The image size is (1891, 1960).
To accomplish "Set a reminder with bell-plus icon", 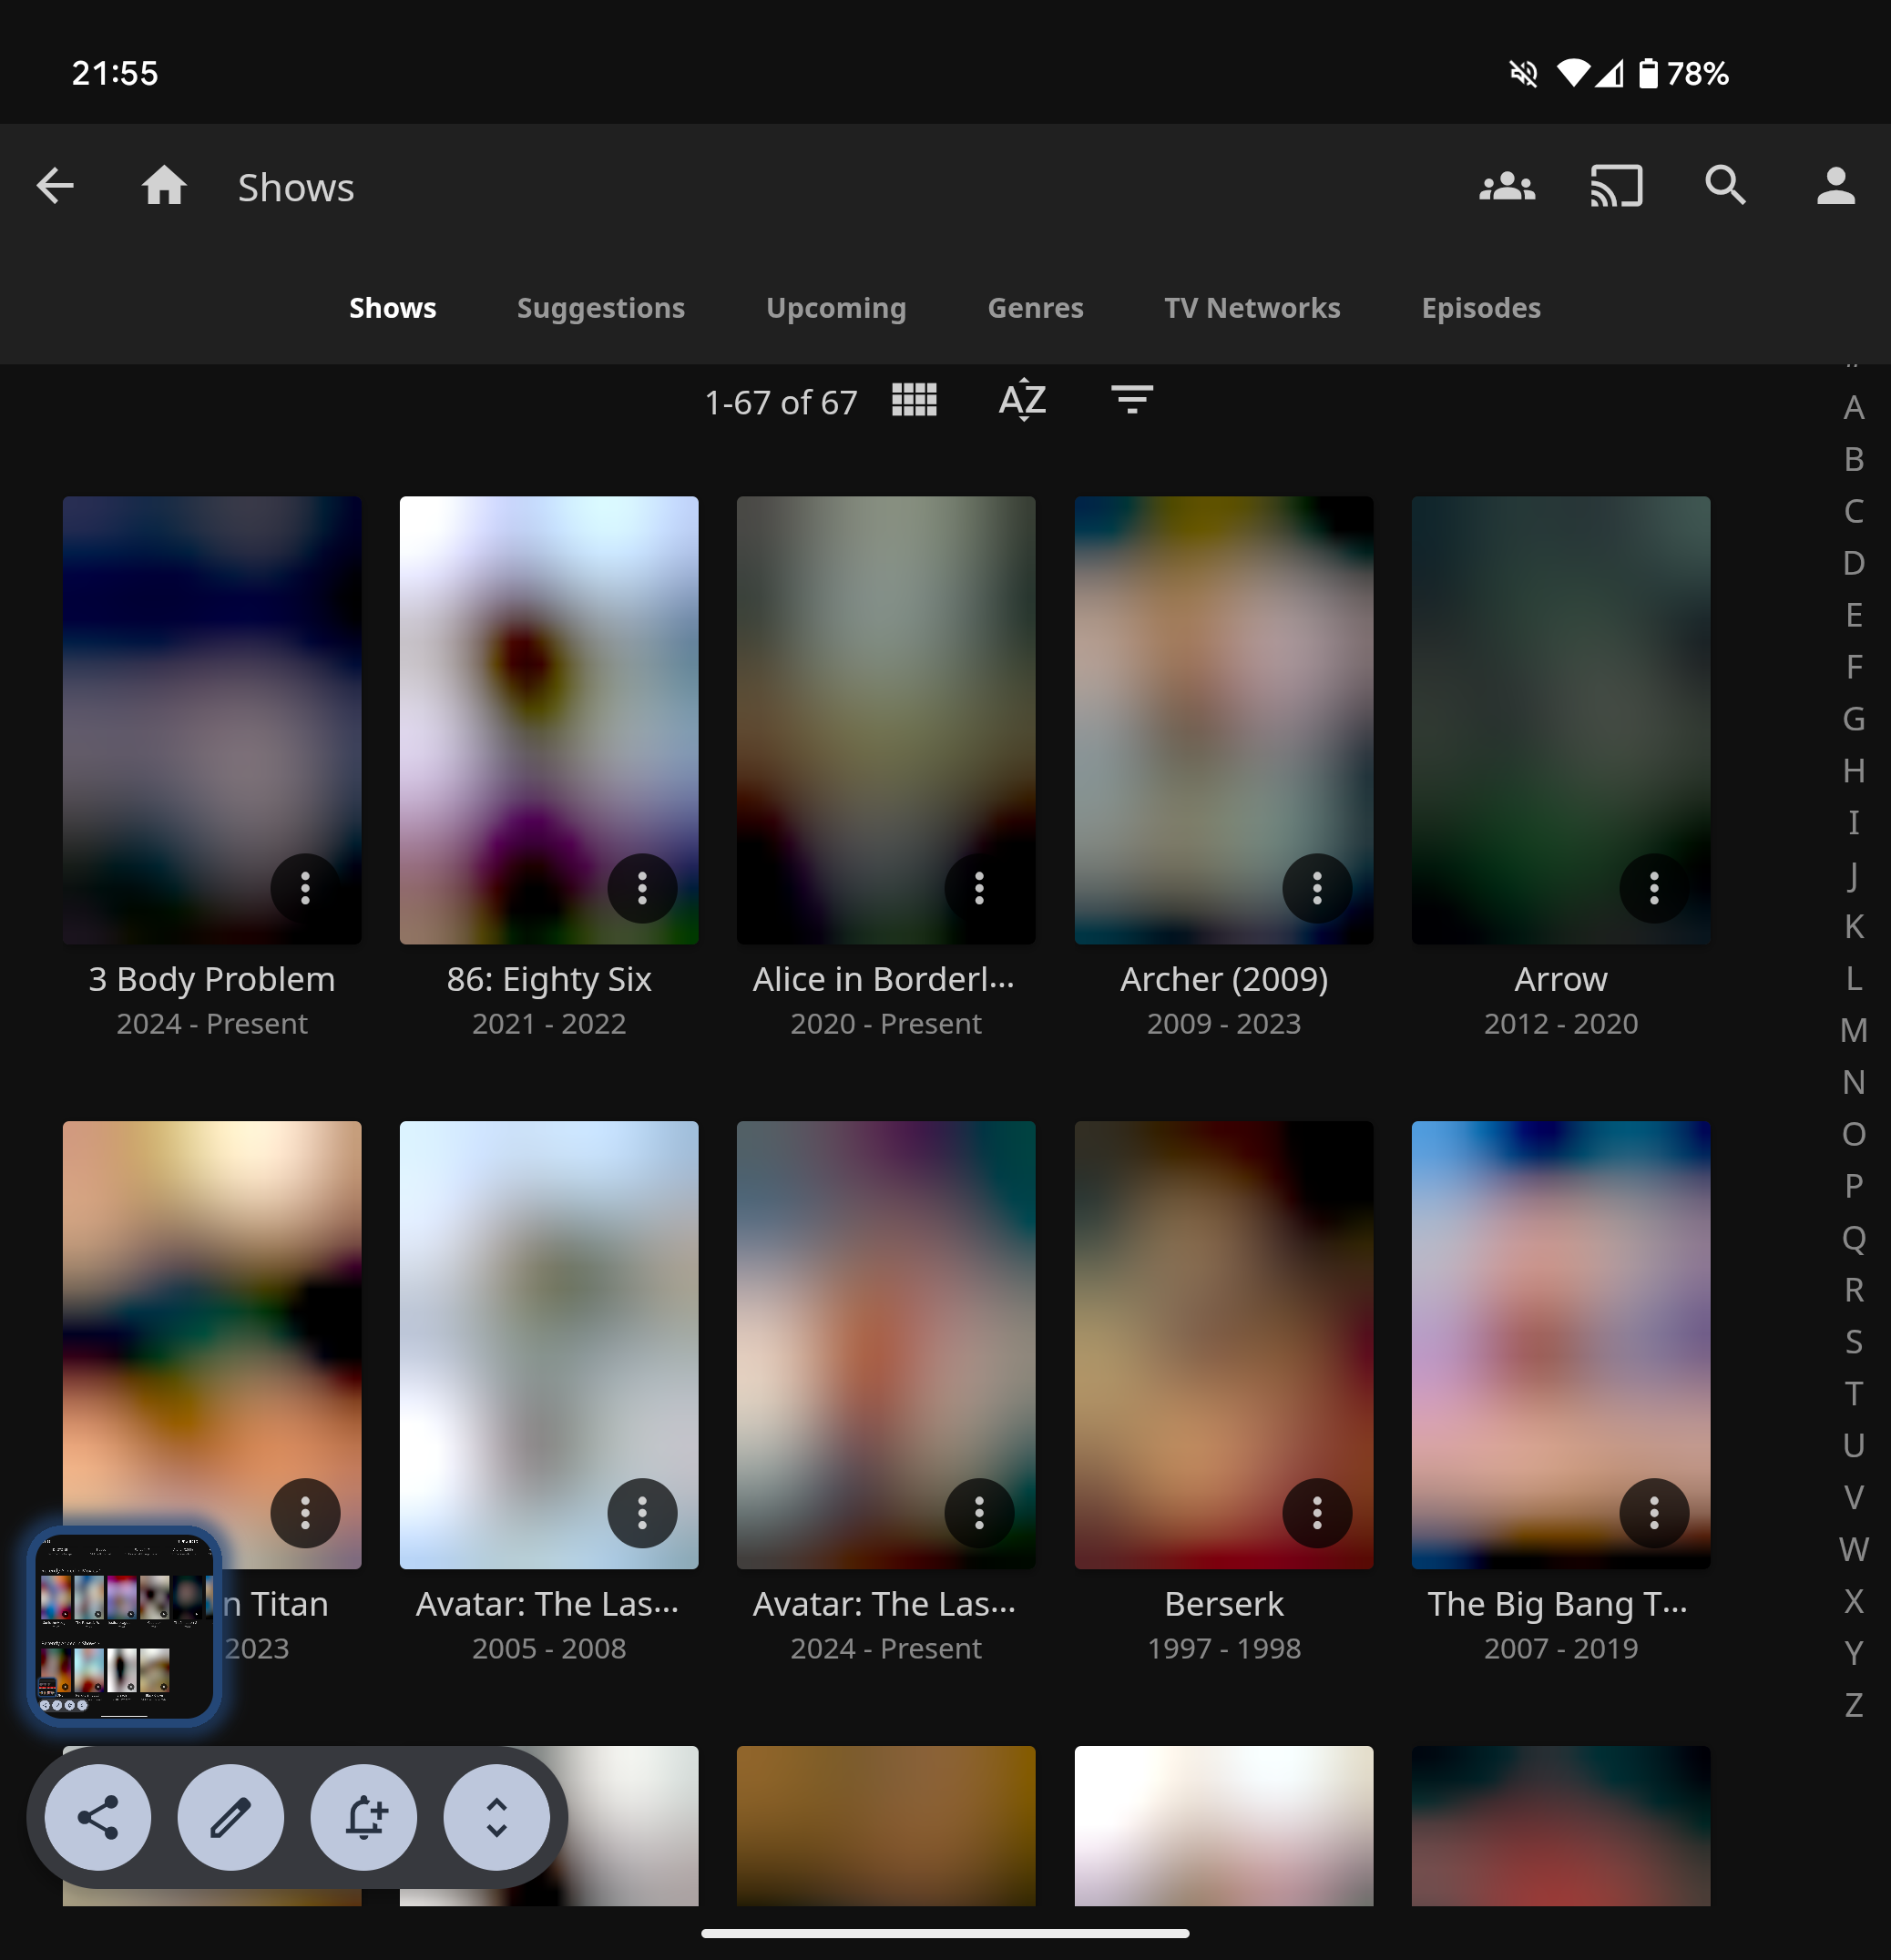I will click(364, 1817).
